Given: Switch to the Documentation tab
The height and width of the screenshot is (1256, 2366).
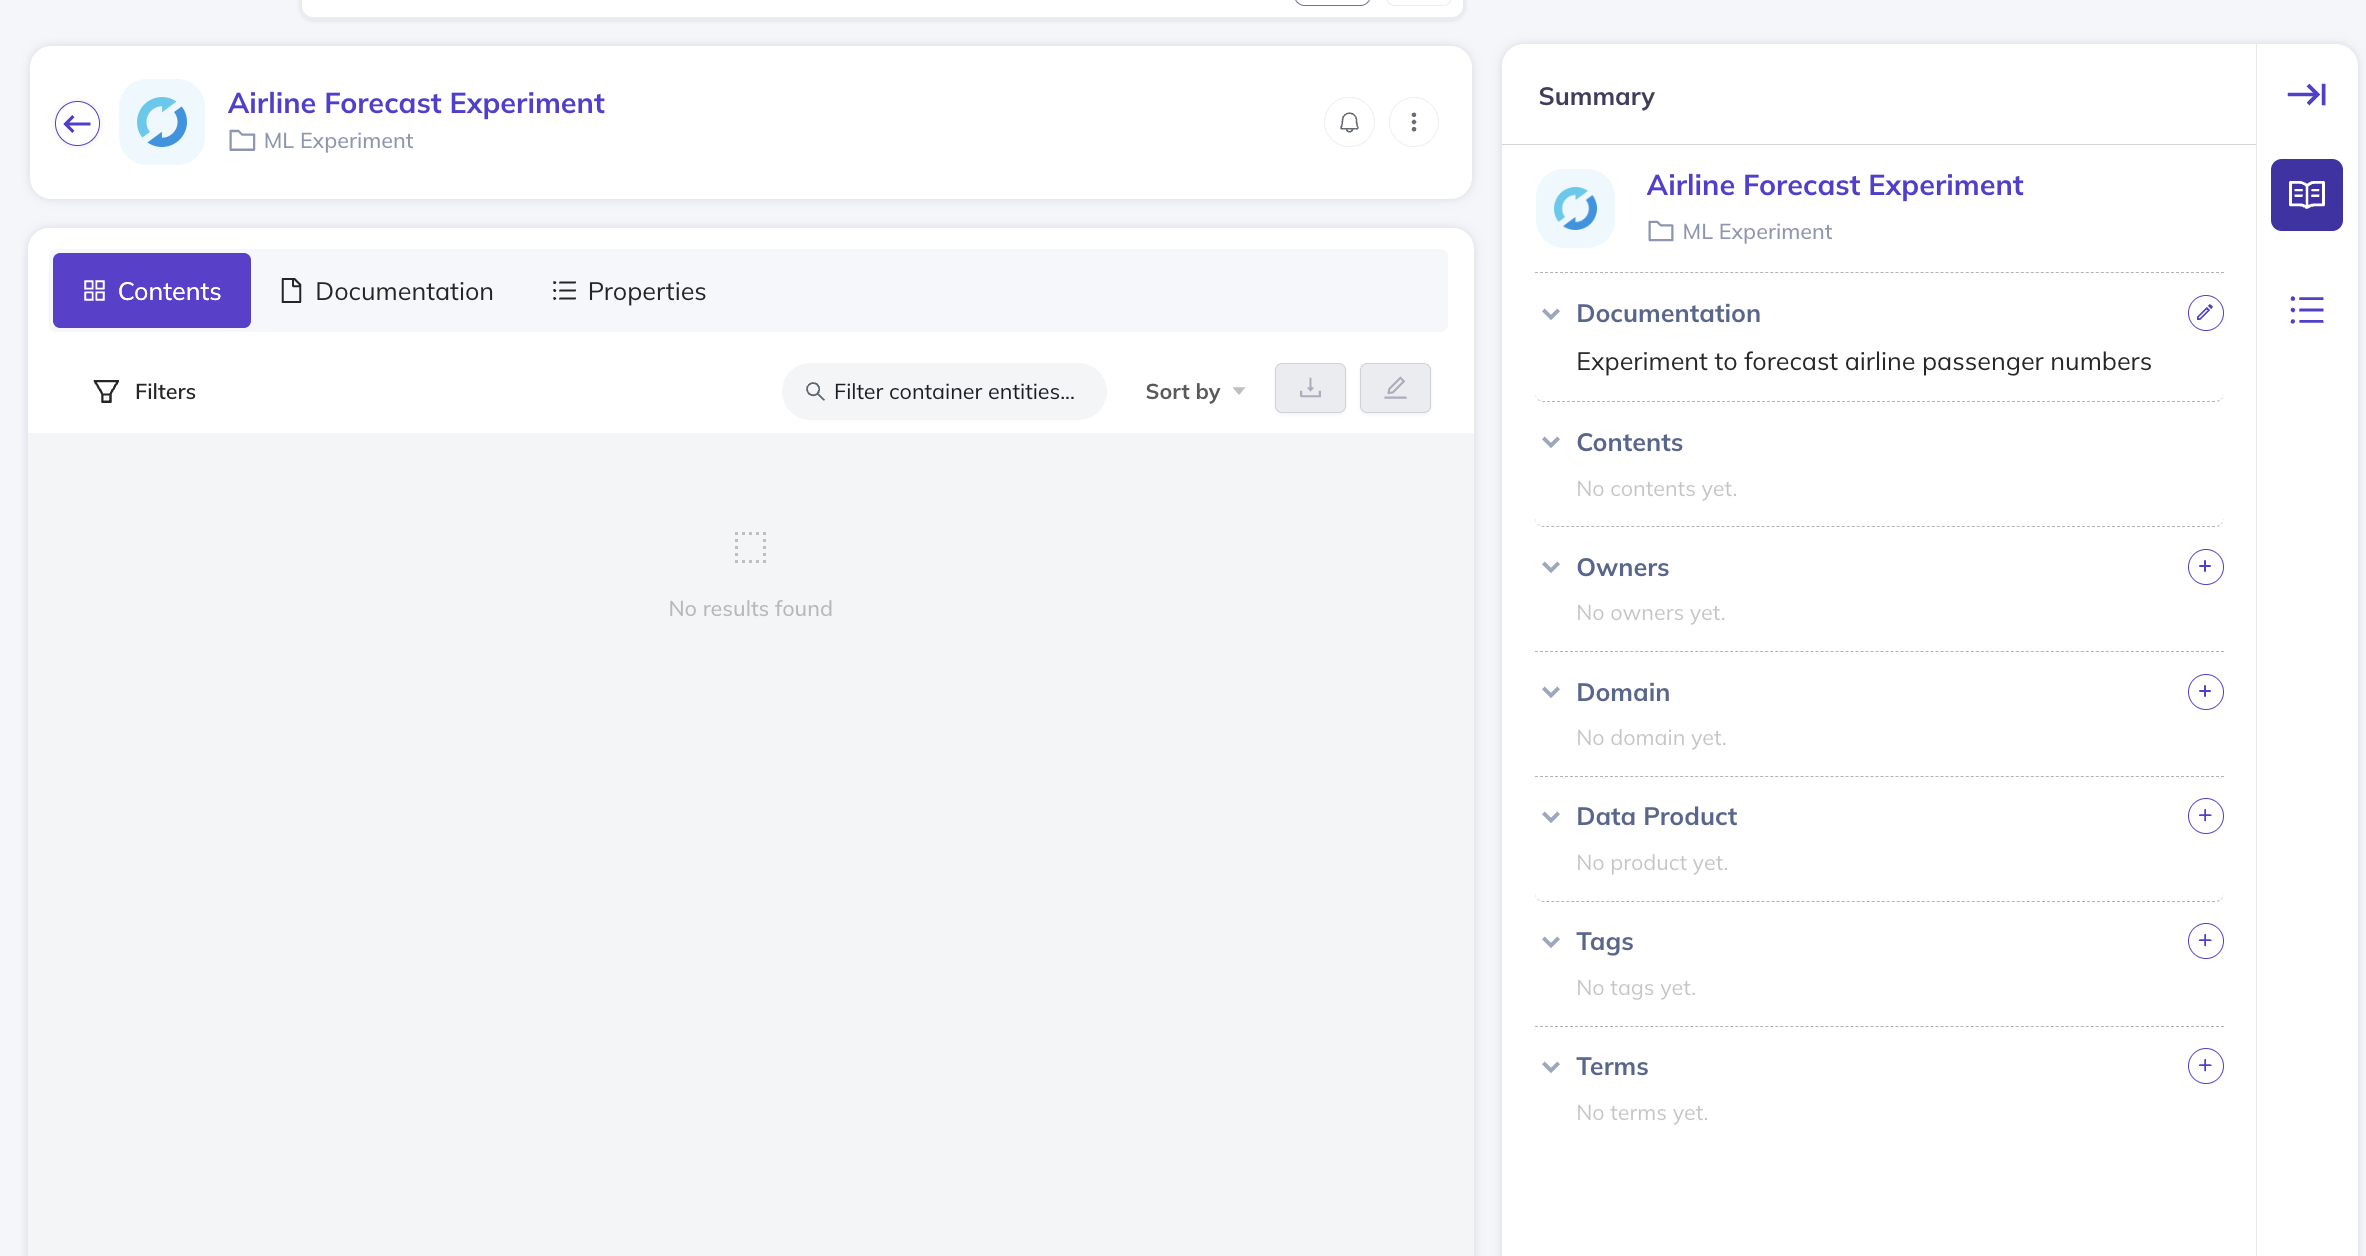Looking at the screenshot, I should (387, 291).
